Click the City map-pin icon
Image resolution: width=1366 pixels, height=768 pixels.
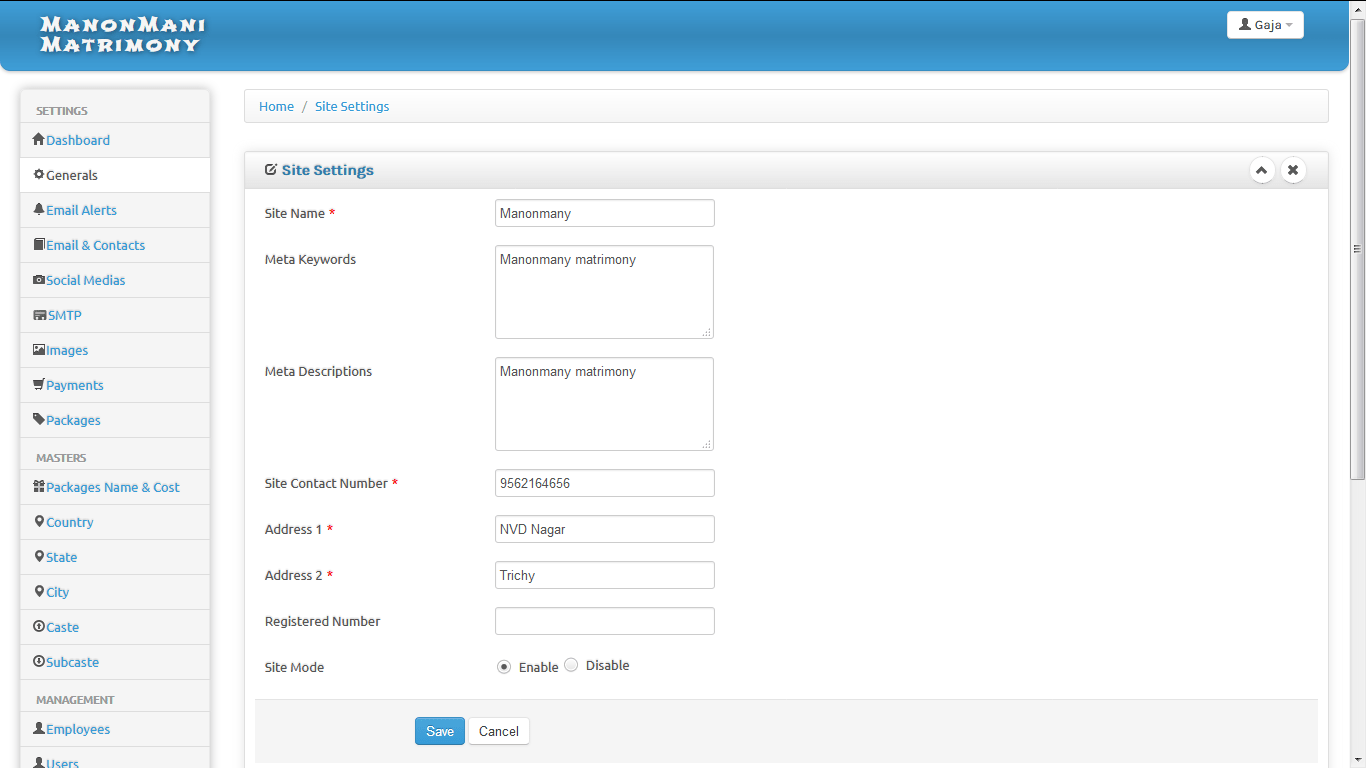[39, 592]
